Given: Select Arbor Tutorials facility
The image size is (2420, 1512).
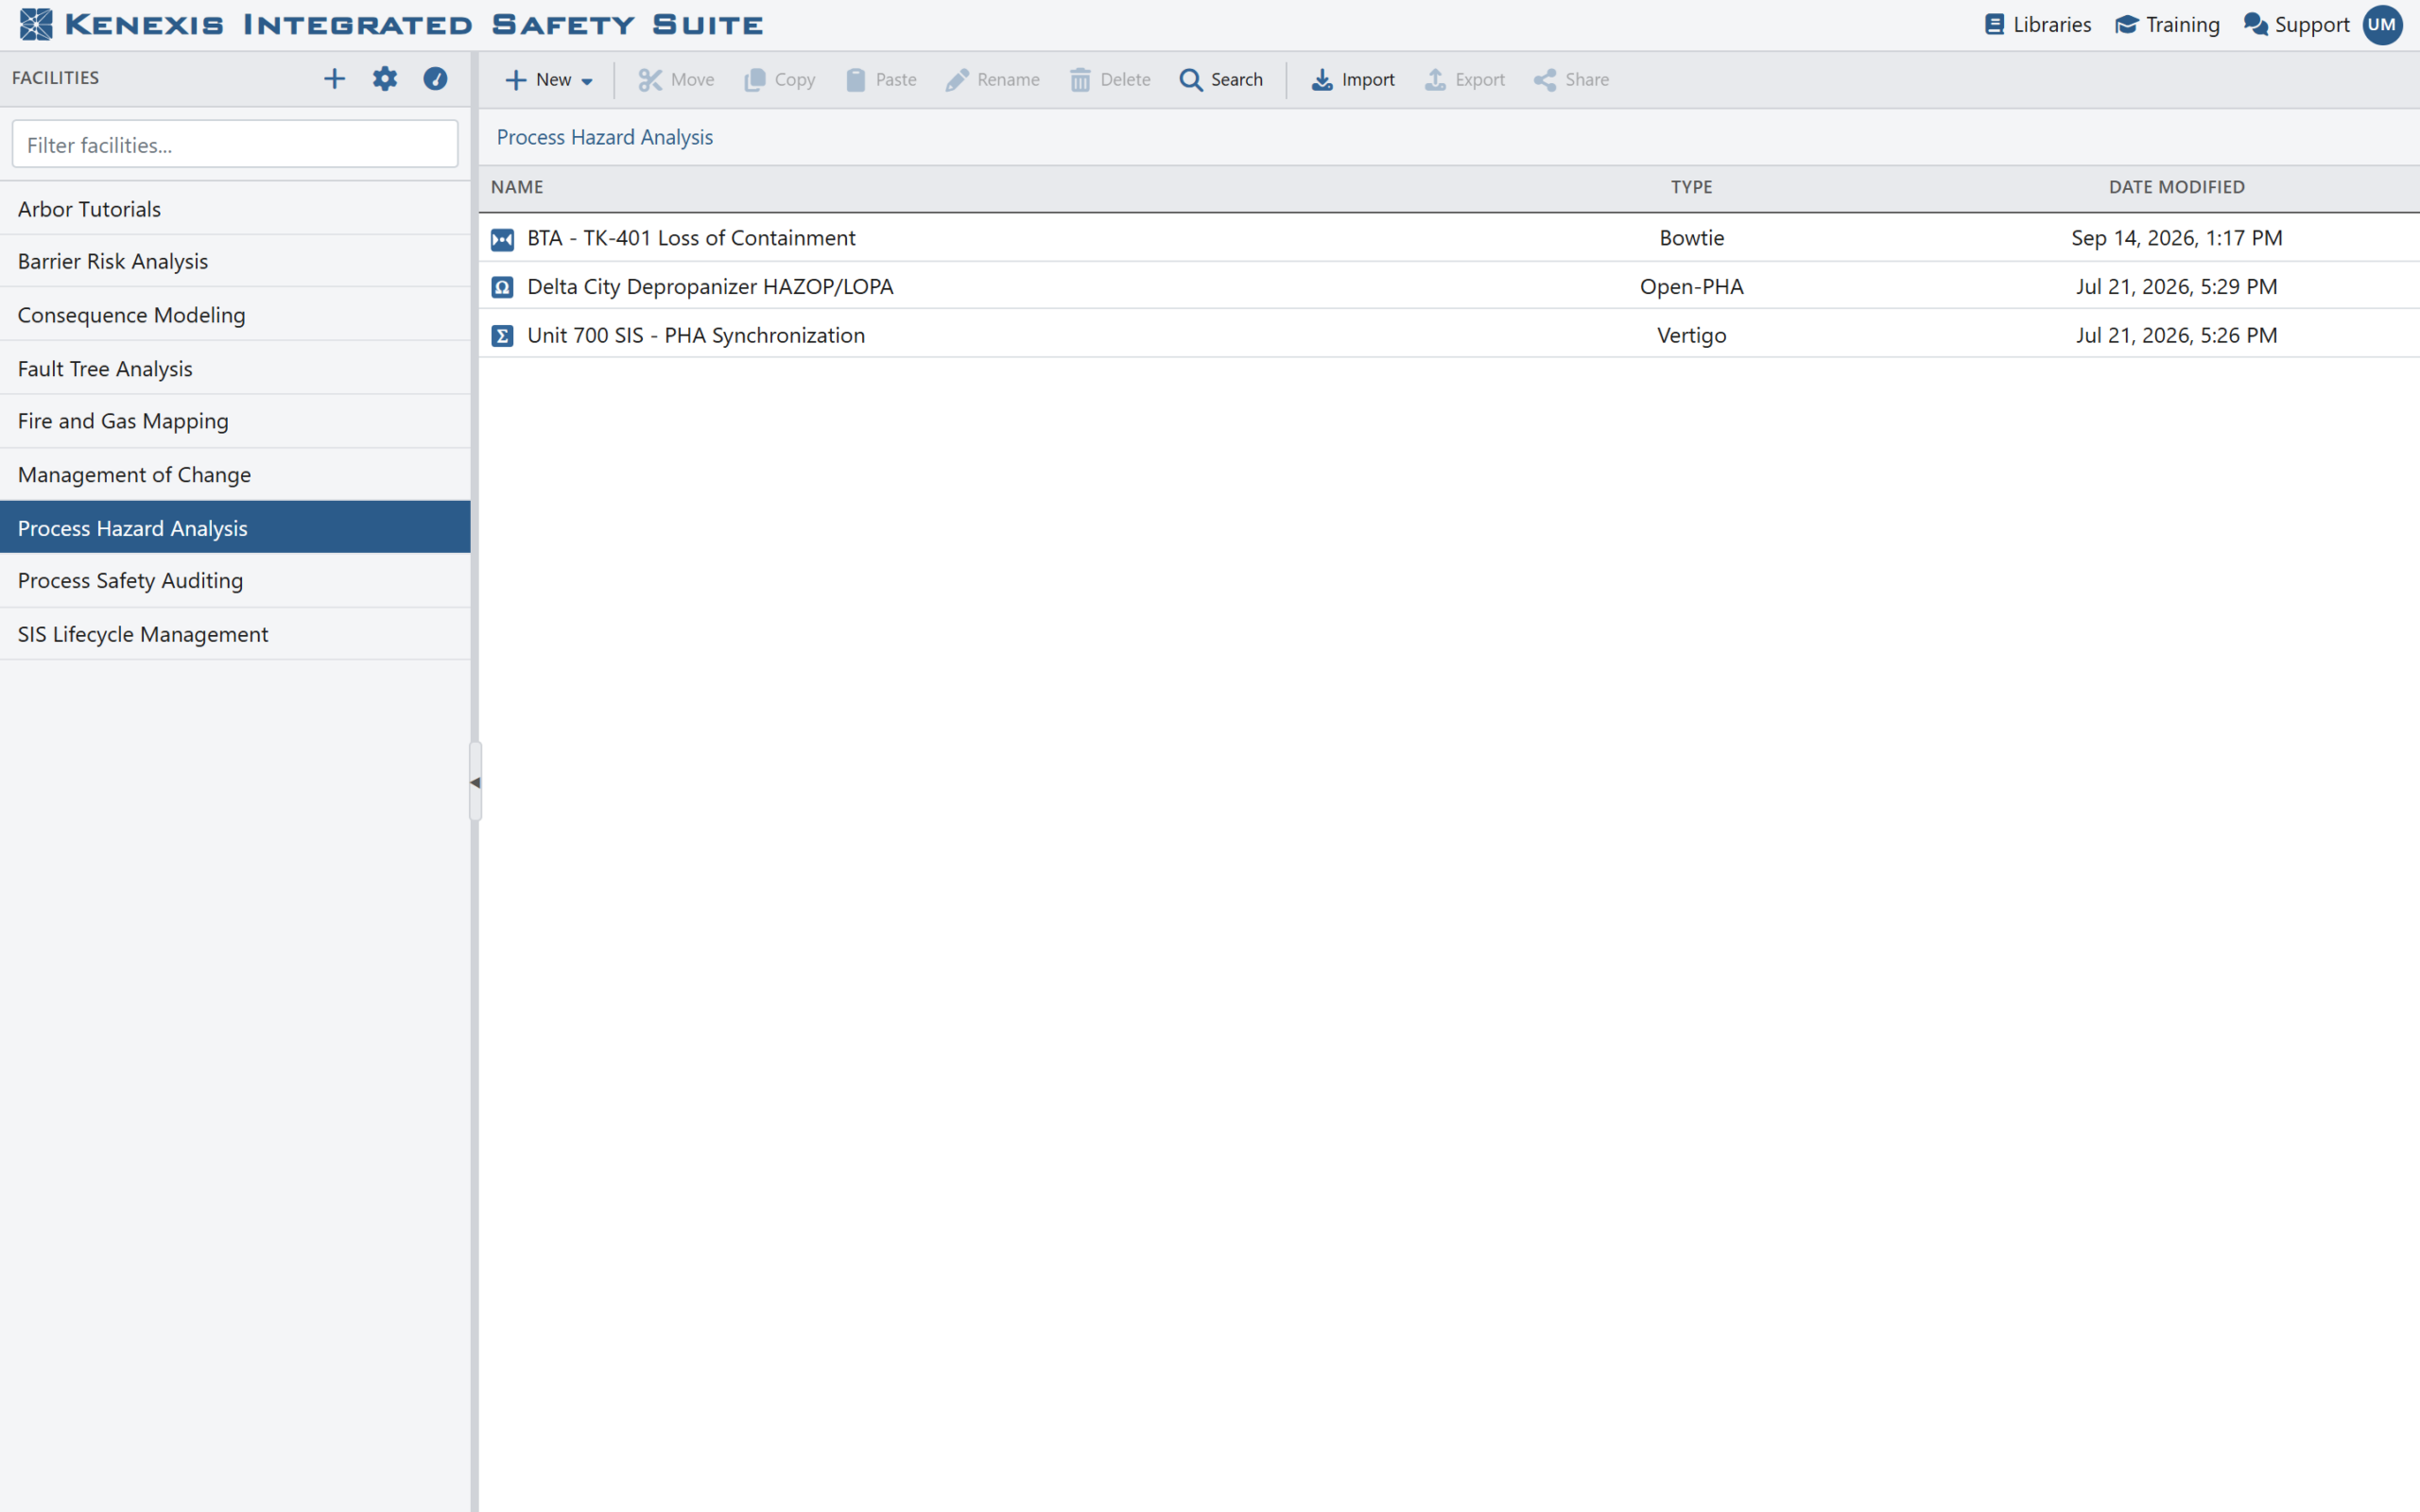Looking at the screenshot, I should pos(235,209).
